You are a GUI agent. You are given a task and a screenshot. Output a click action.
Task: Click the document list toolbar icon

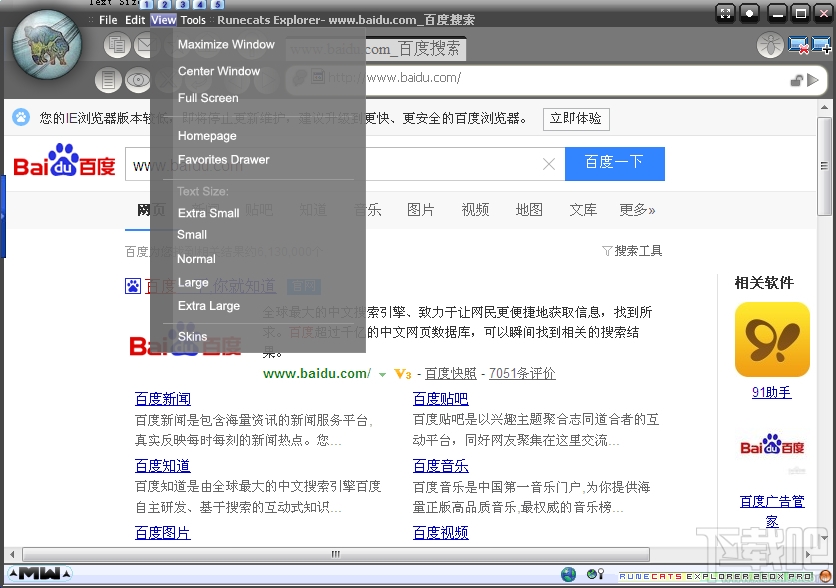108,80
